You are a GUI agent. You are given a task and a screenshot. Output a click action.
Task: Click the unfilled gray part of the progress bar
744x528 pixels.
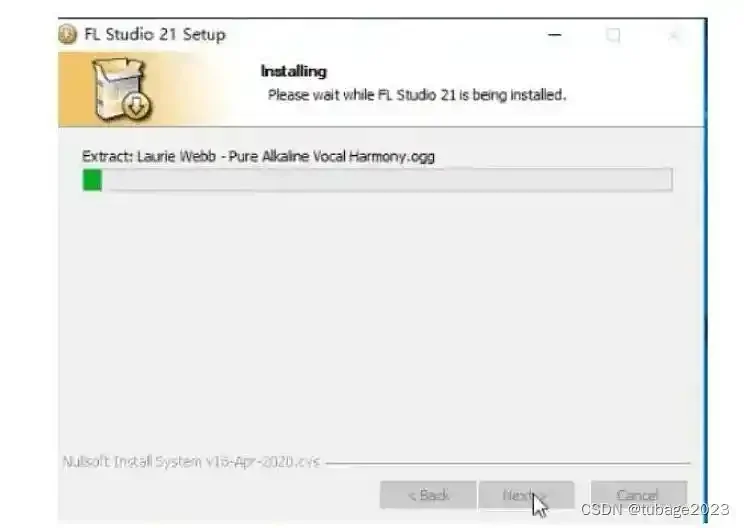[387, 180]
